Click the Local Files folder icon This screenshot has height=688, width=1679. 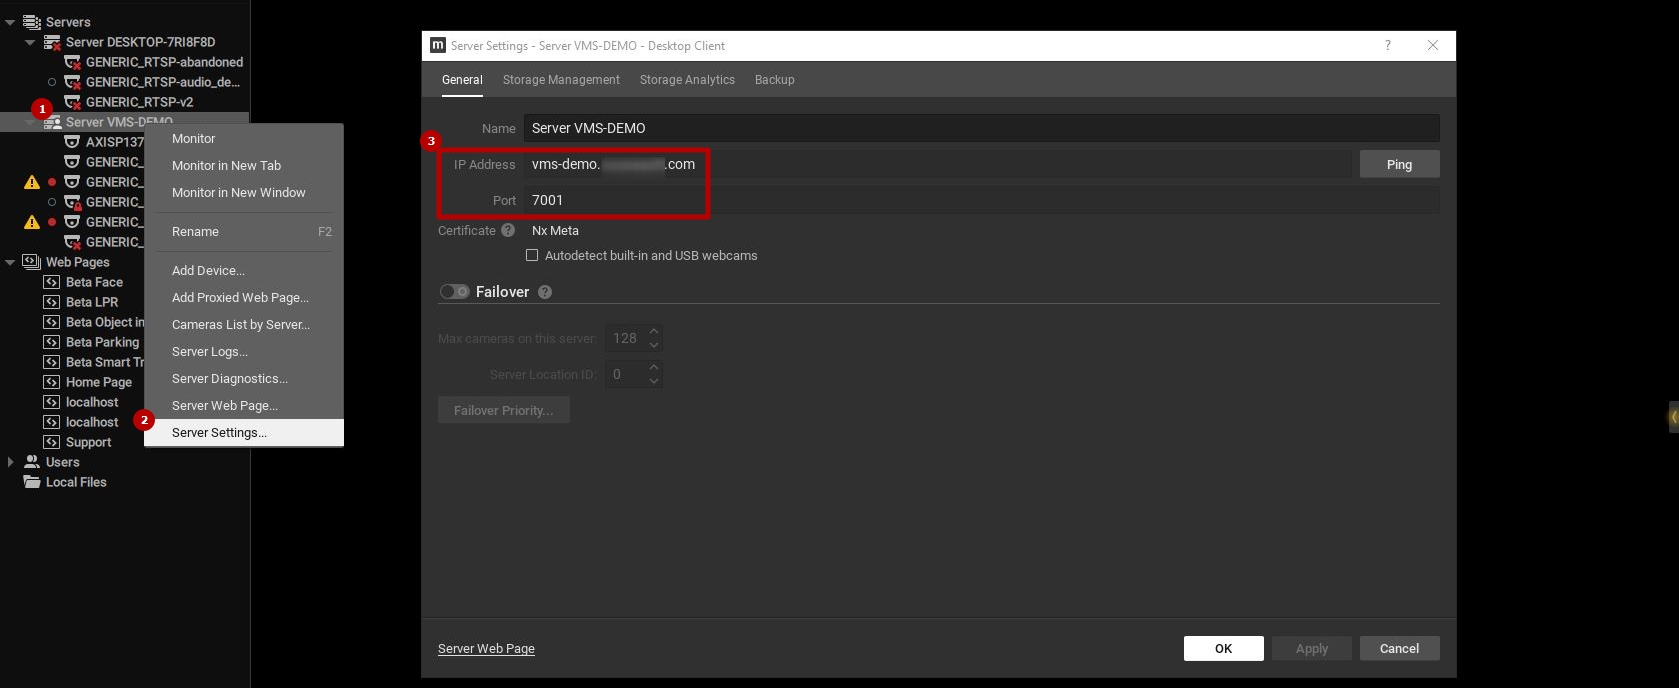[x=32, y=482]
